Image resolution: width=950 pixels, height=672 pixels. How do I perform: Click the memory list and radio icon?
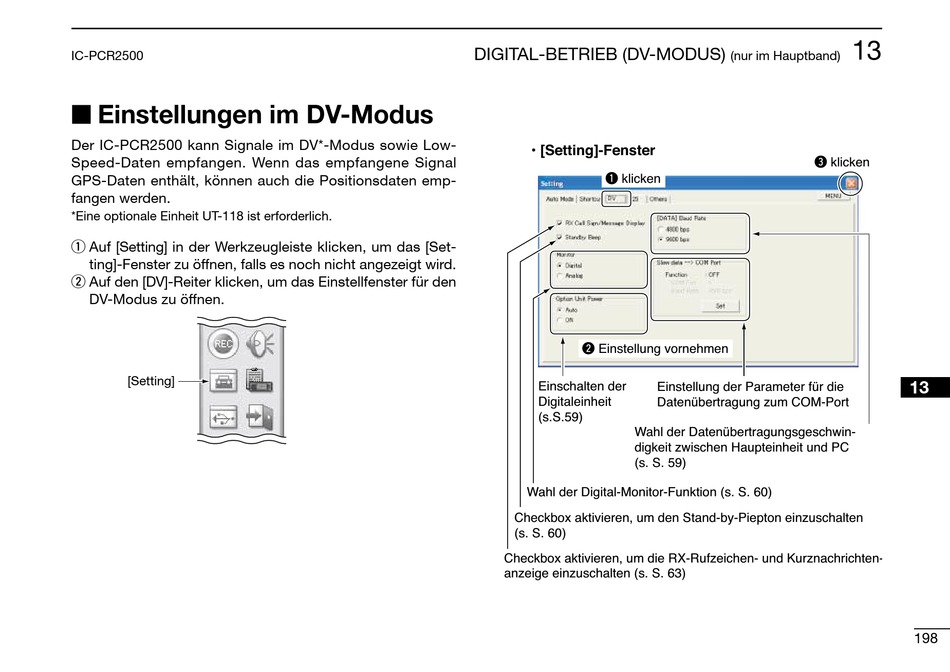(259, 381)
